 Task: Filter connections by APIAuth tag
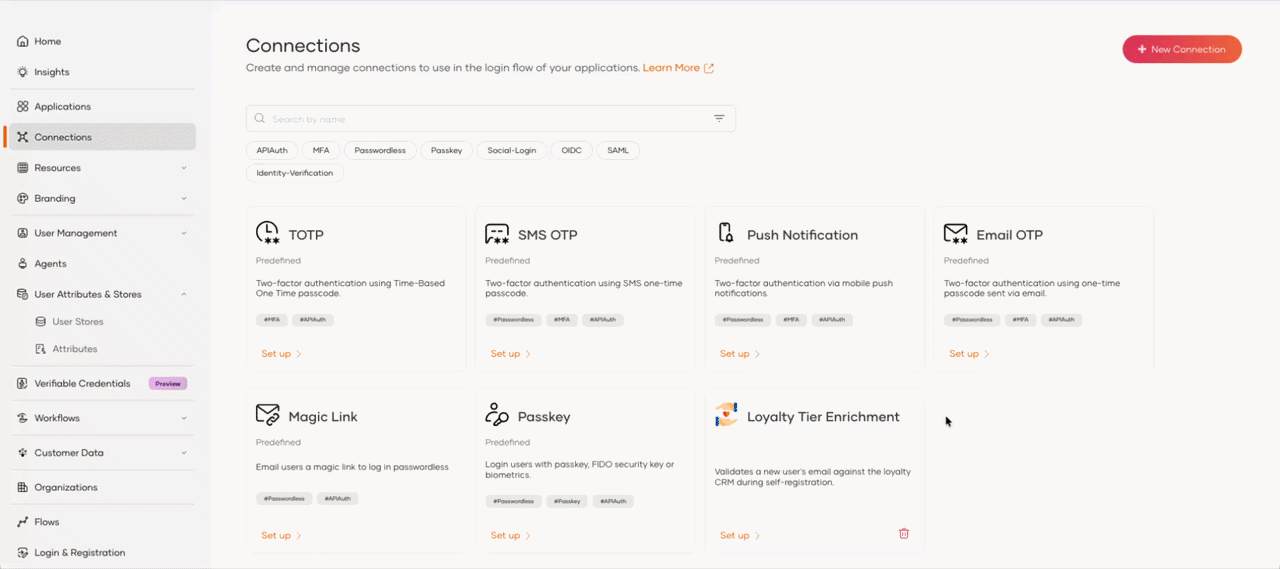click(272, 150)
